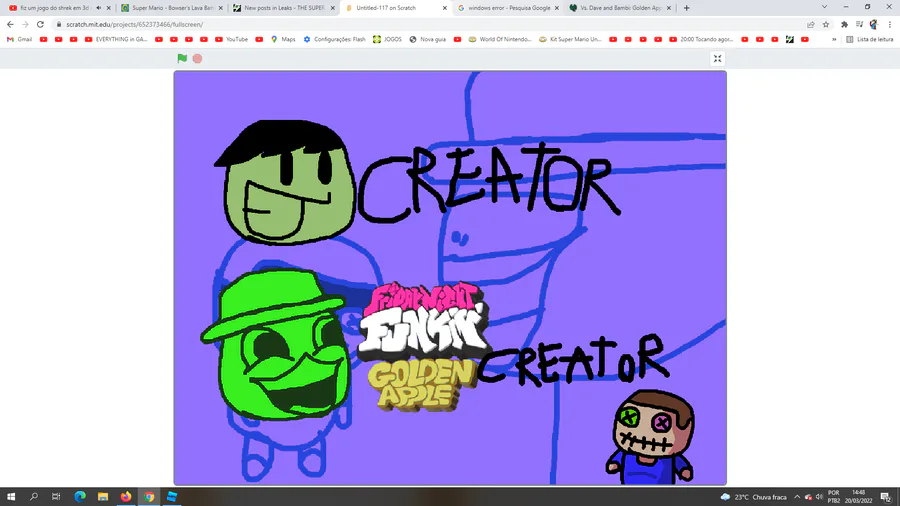Image resolution: width=900 pixels, height=506 pixels.
Task: Open the Gmail bookmark
Action: (x=19, y=40)
